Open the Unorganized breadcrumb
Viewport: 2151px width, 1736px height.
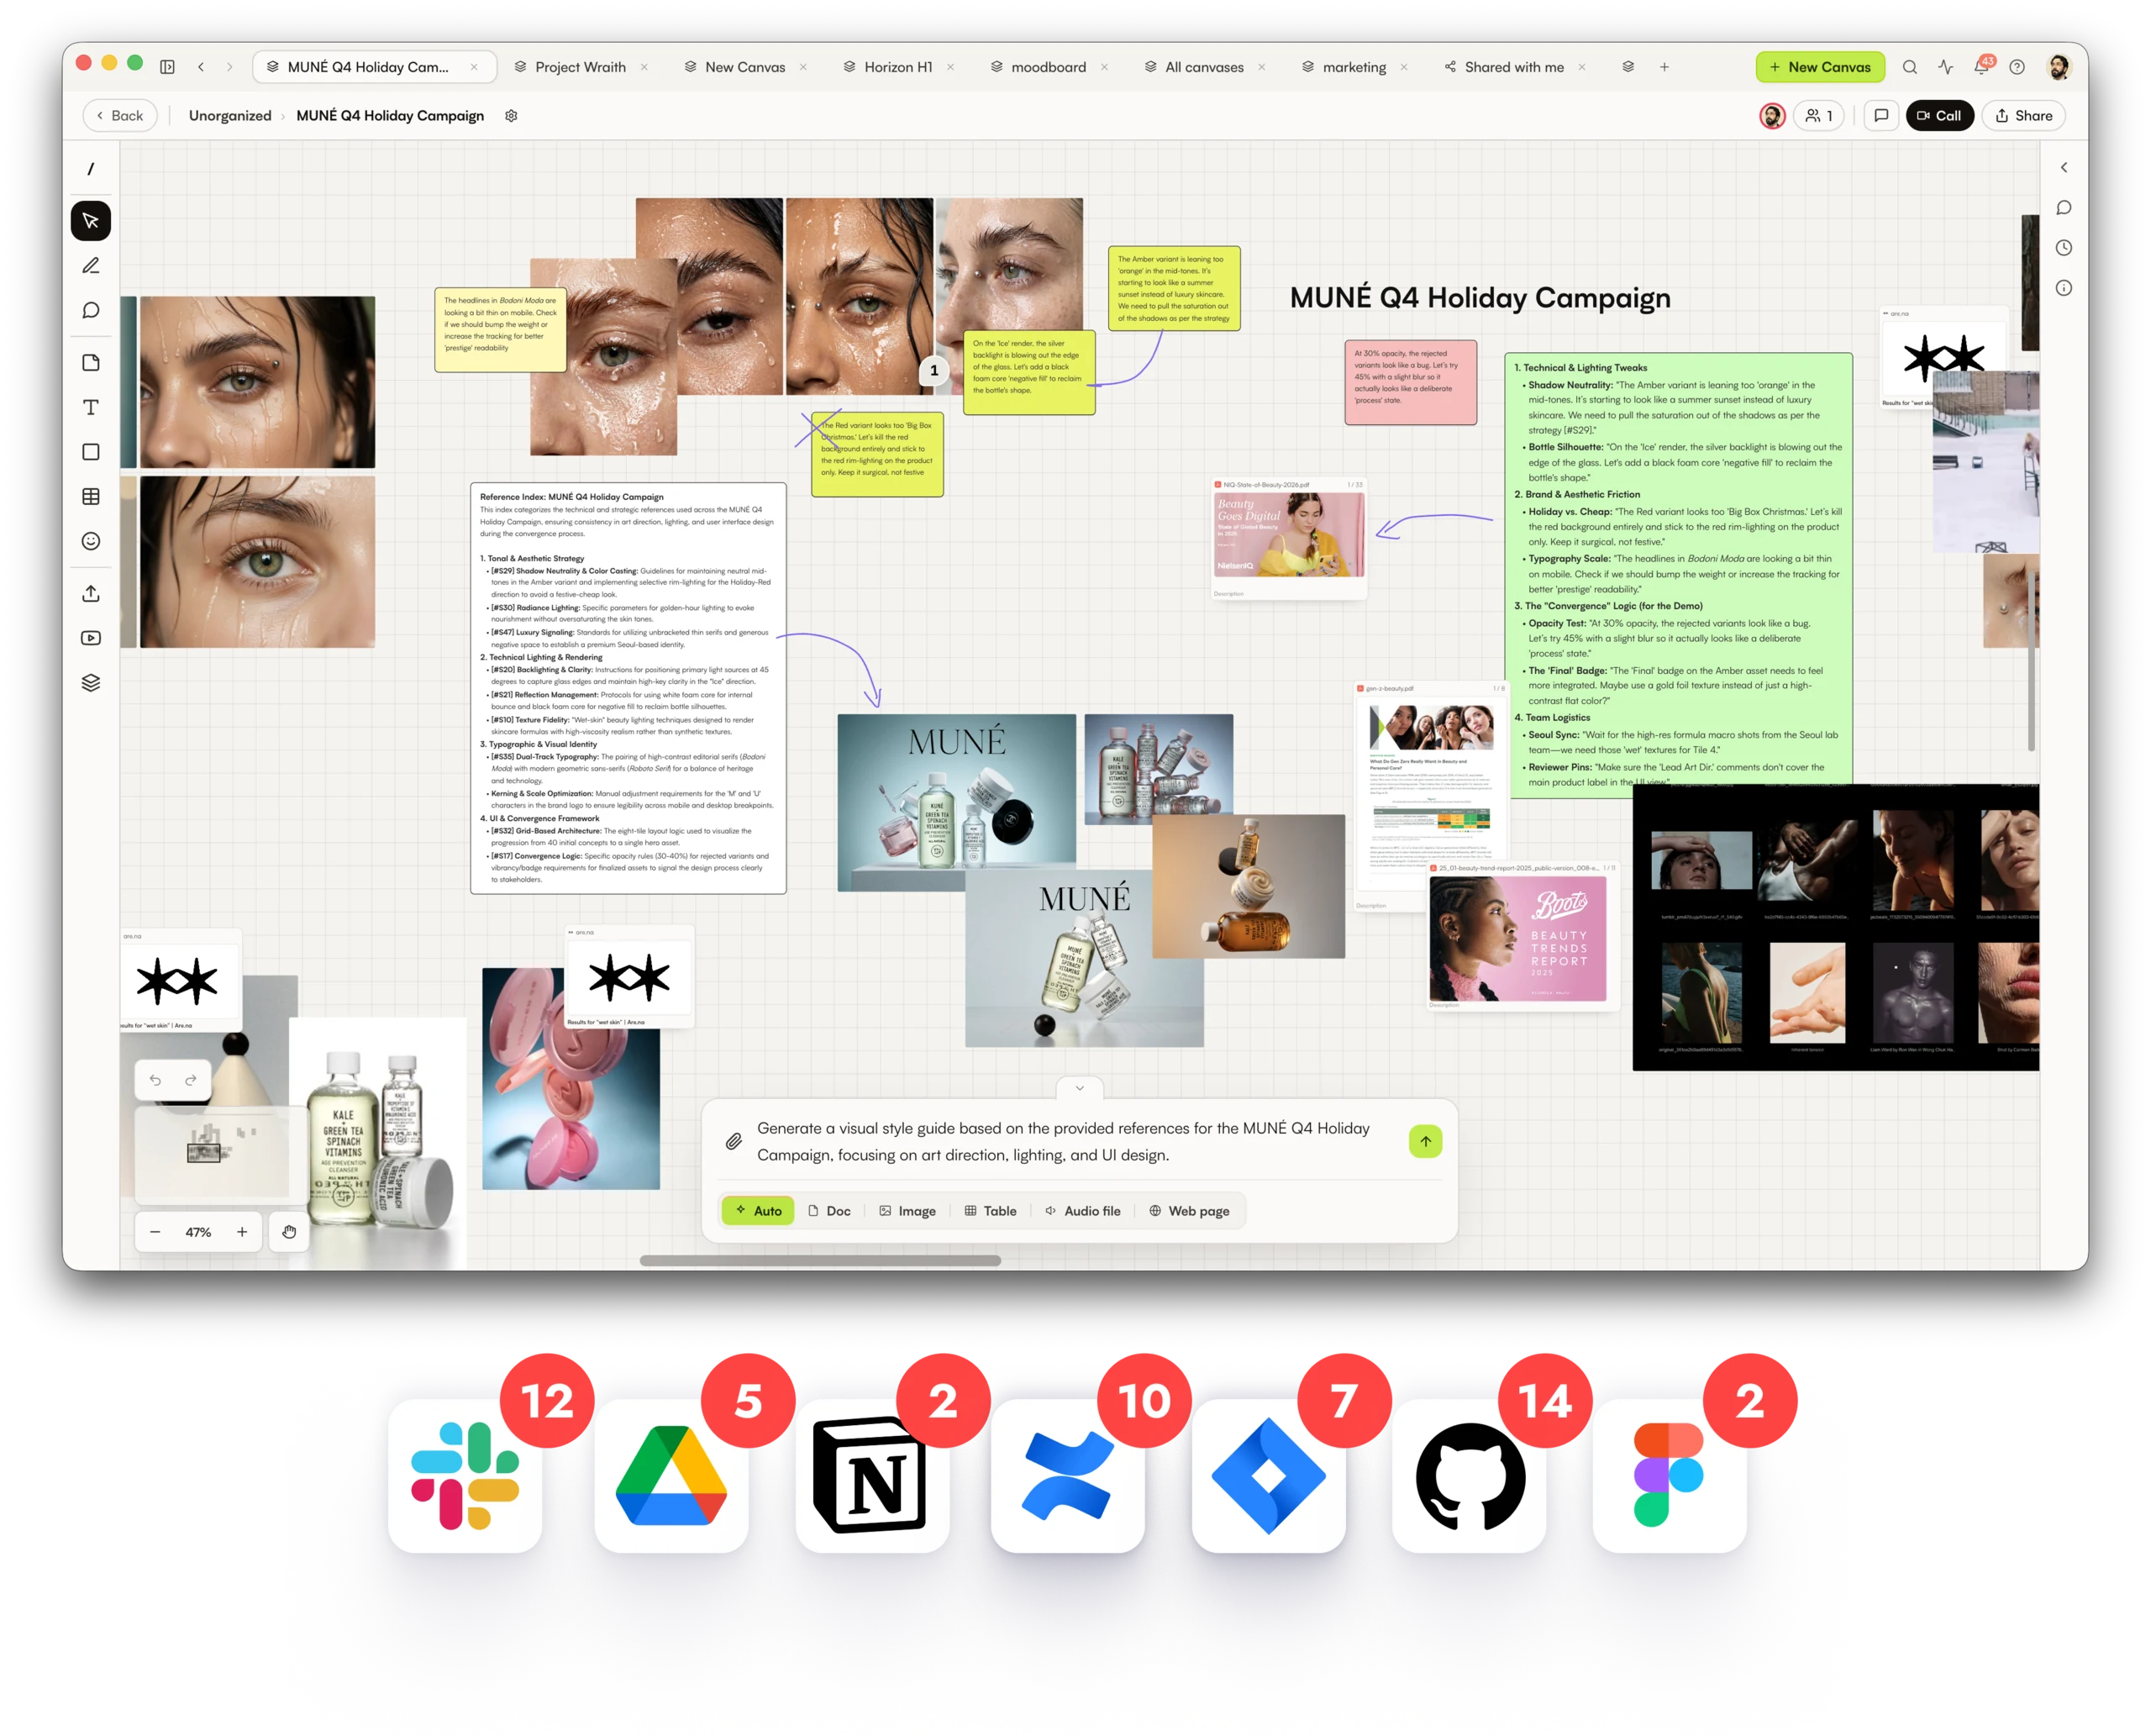tap(230, 116)
